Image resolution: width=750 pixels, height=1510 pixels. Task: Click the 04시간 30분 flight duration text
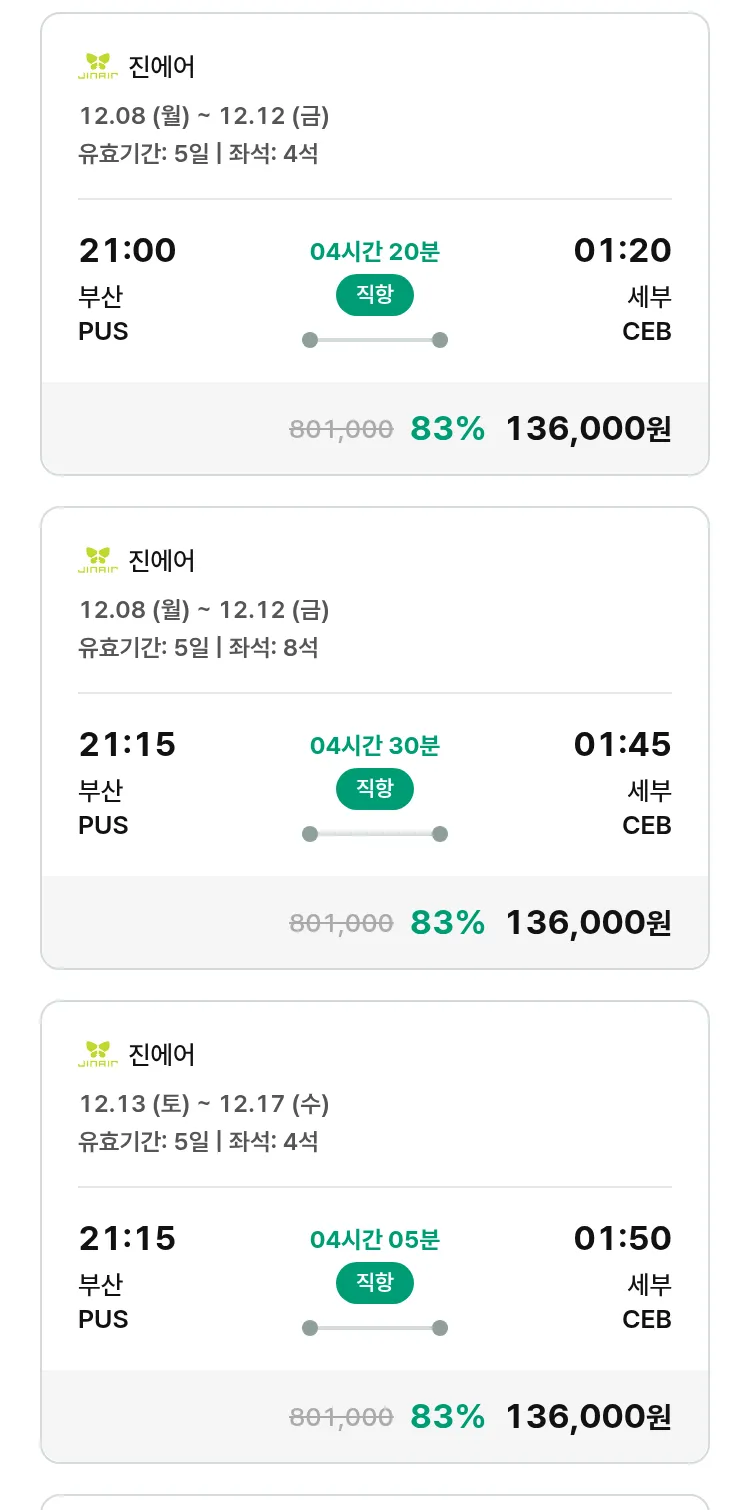pos(374,746)
